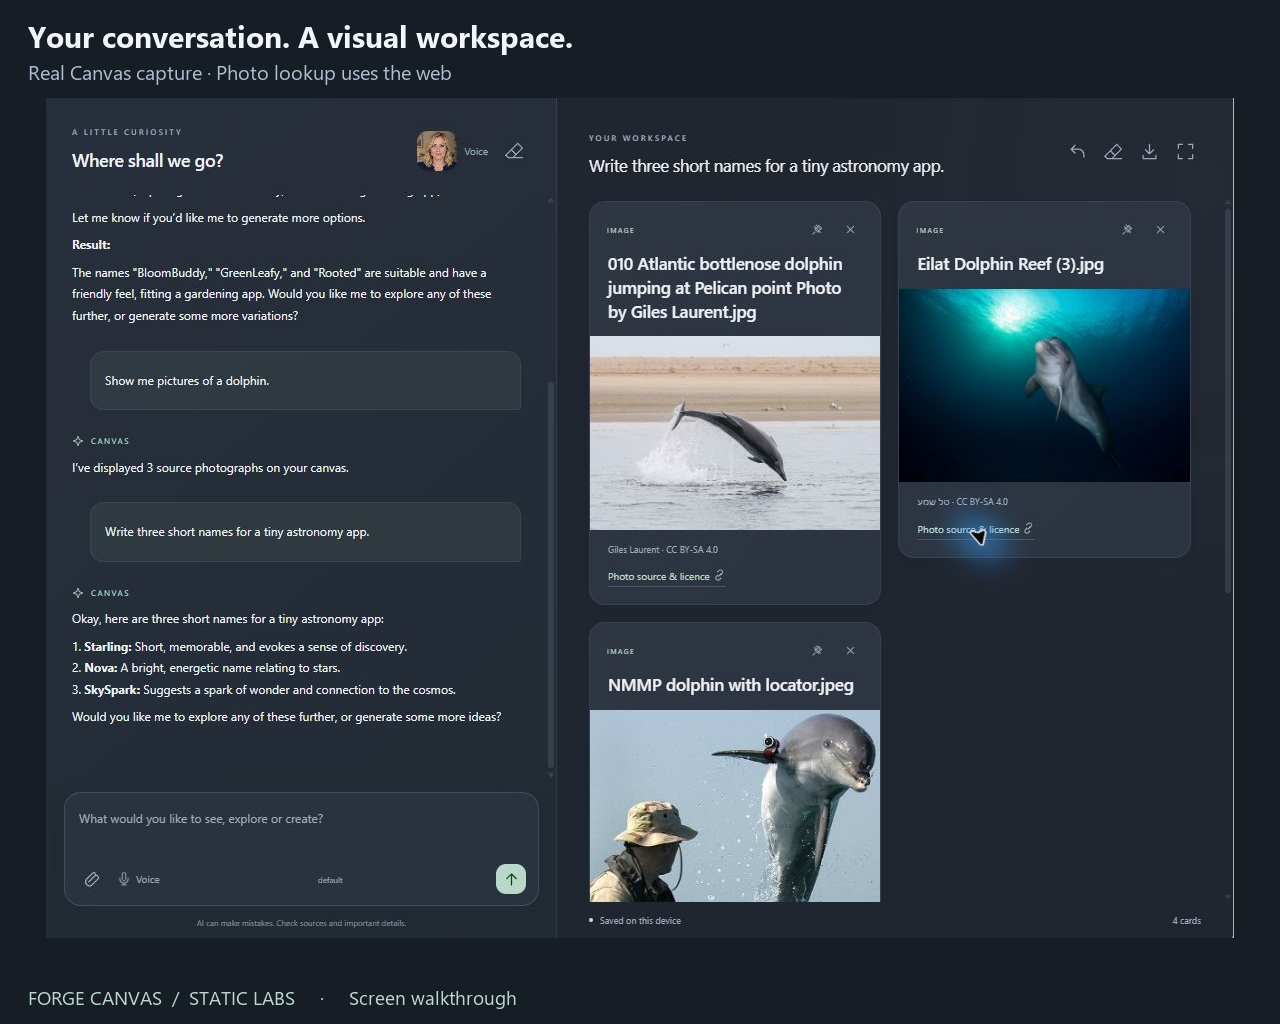
Task: Click the 'SkySpark' name suggestion line
Action: click(264, 690)
